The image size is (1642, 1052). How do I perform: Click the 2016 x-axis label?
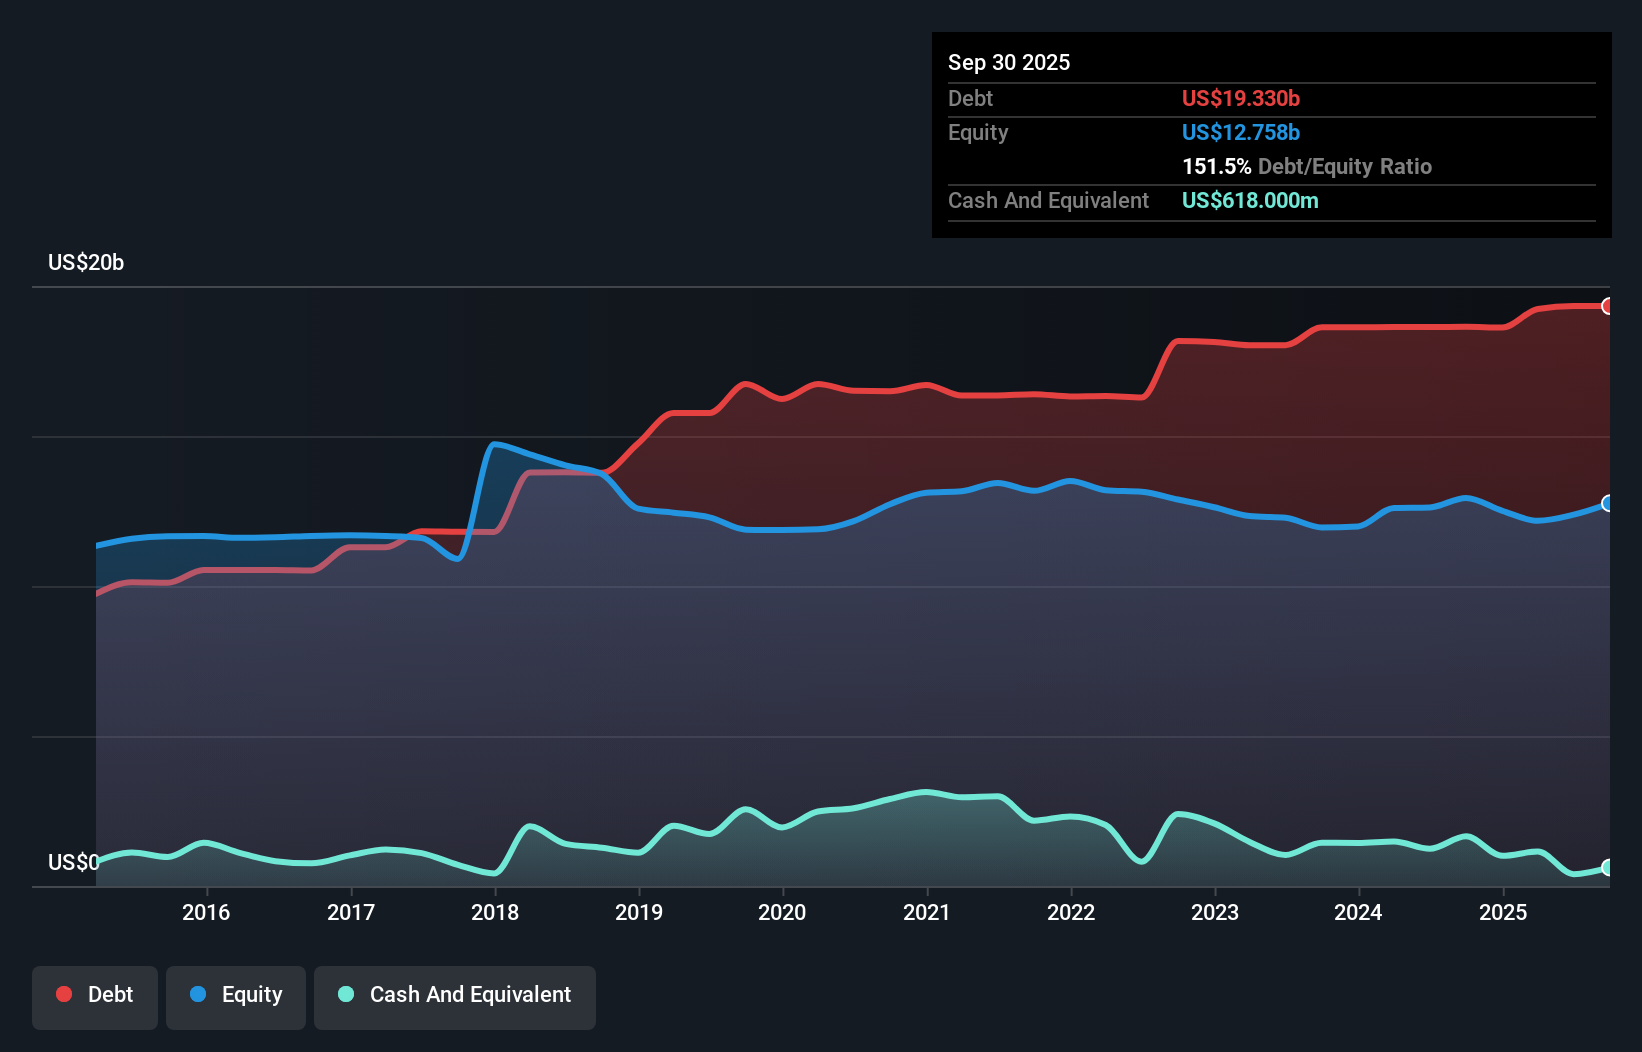(x=206, y=912)
